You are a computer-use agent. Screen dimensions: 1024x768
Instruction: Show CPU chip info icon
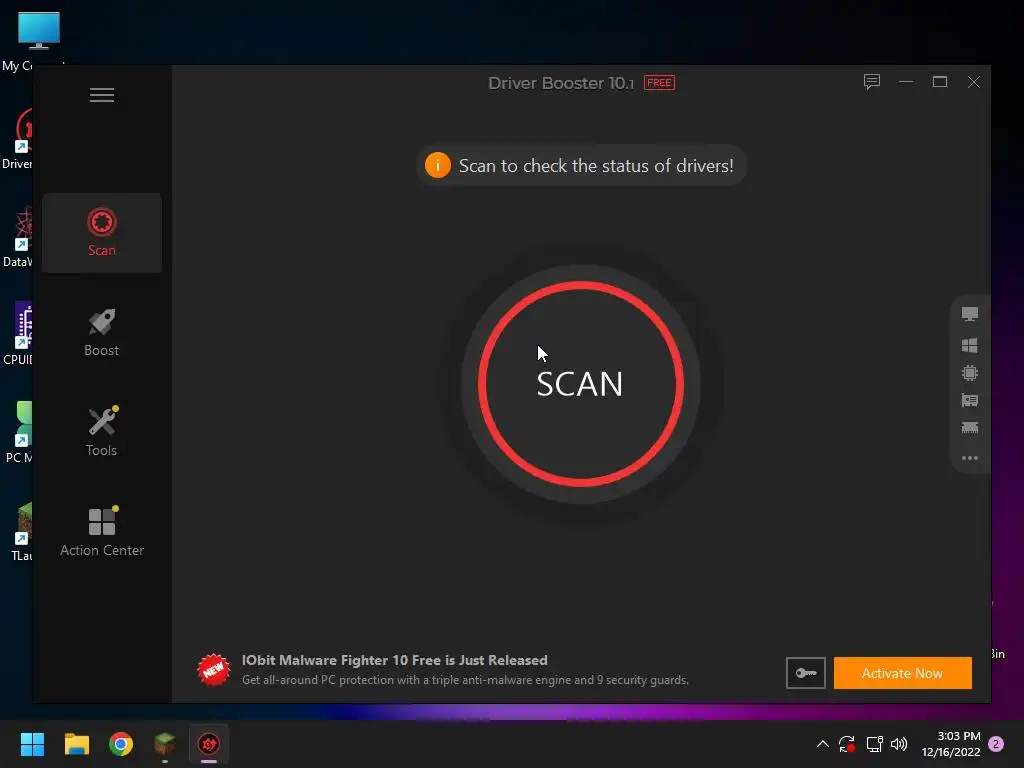tap(970, 373)
